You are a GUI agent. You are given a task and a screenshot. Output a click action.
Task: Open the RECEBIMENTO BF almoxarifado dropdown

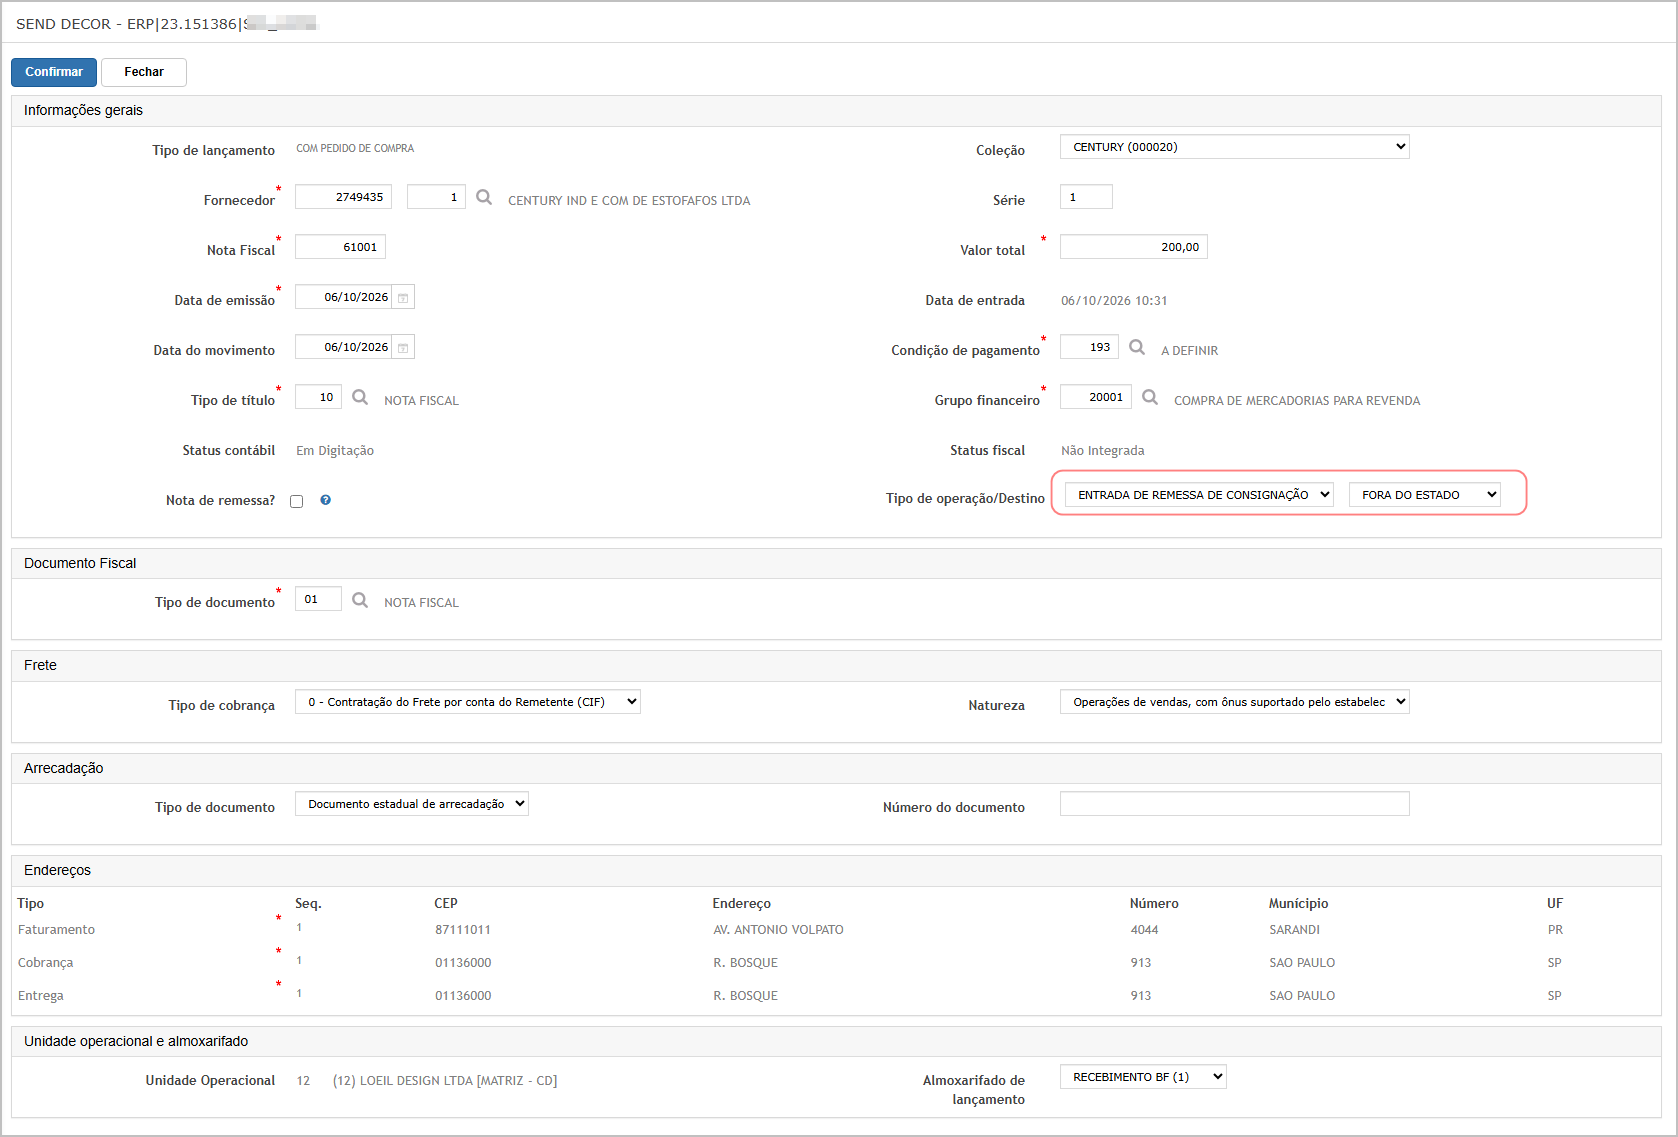[x=1143, y=1077]
